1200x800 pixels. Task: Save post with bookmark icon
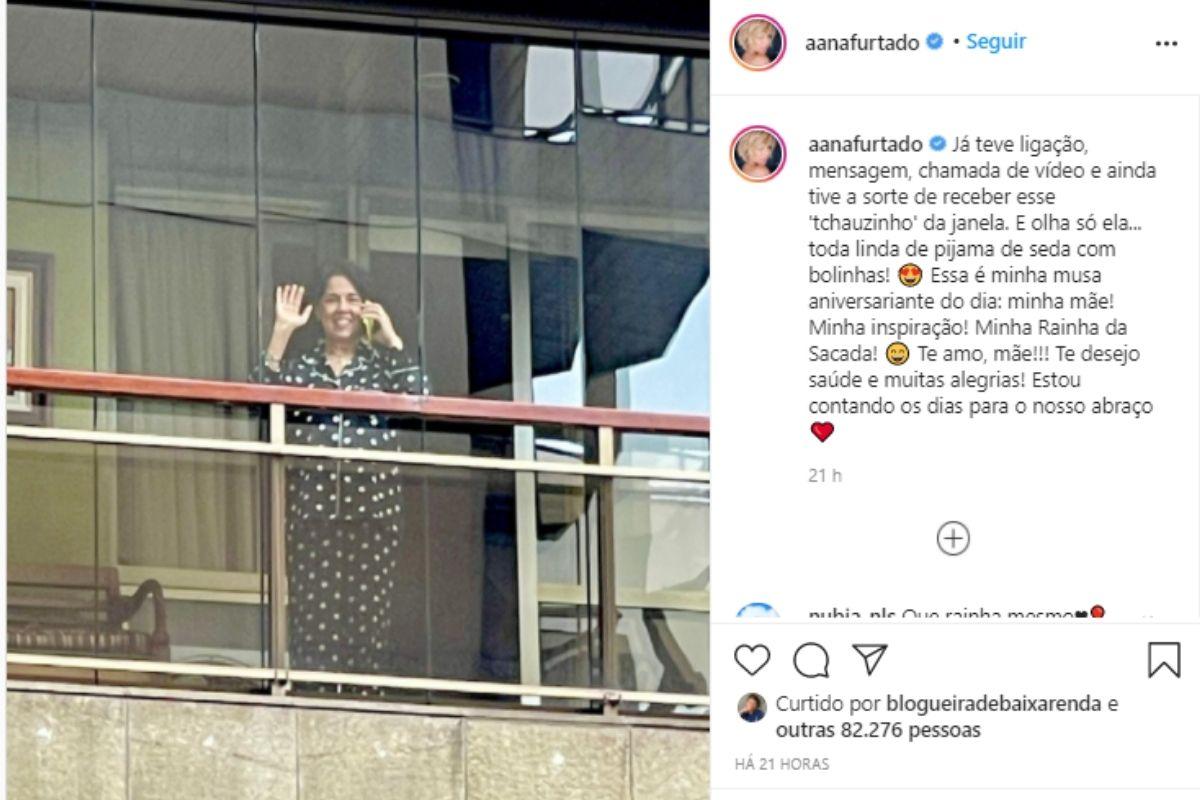1164,660
